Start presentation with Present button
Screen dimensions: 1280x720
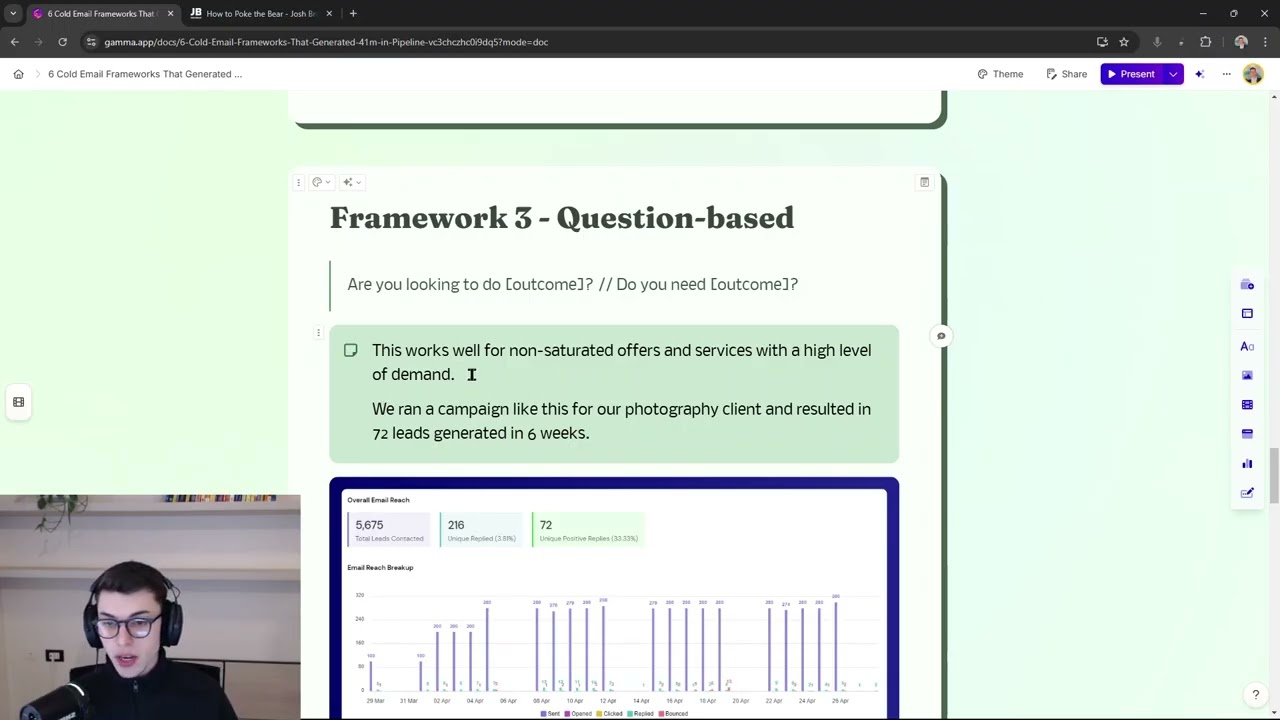point(1131,74)
